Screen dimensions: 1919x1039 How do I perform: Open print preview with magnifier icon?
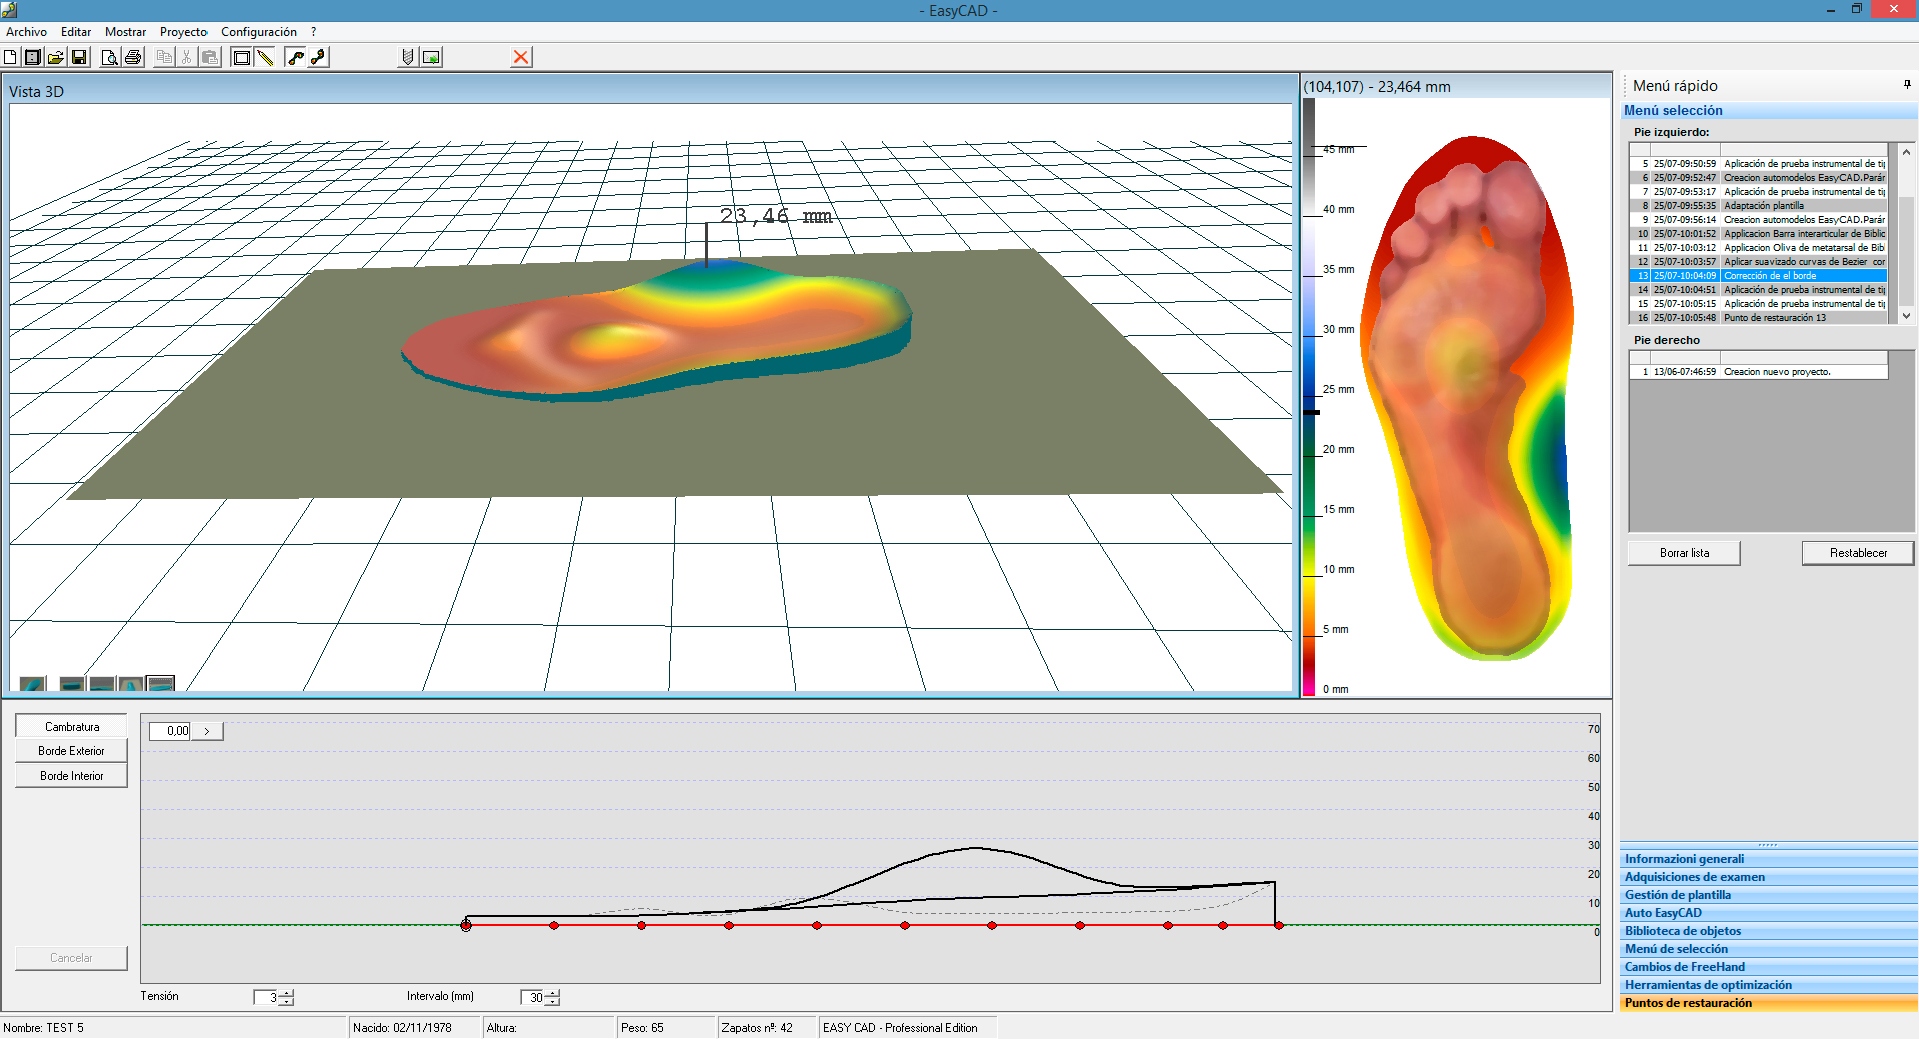tap(110, 58)
